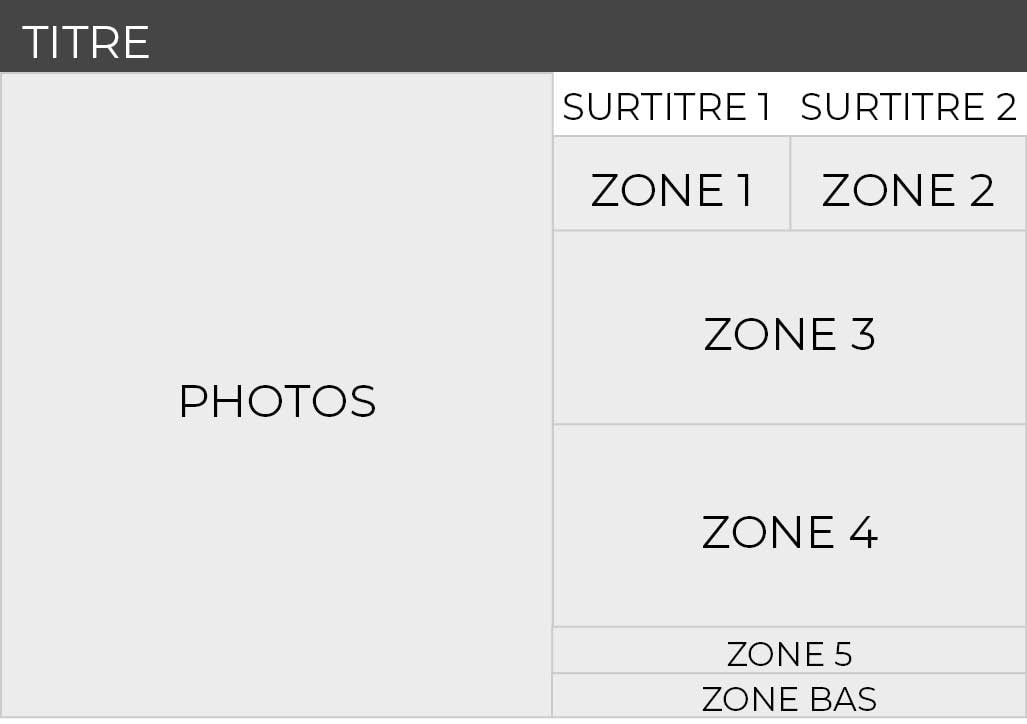Select the ZONE 1 box

pos(671,183)
